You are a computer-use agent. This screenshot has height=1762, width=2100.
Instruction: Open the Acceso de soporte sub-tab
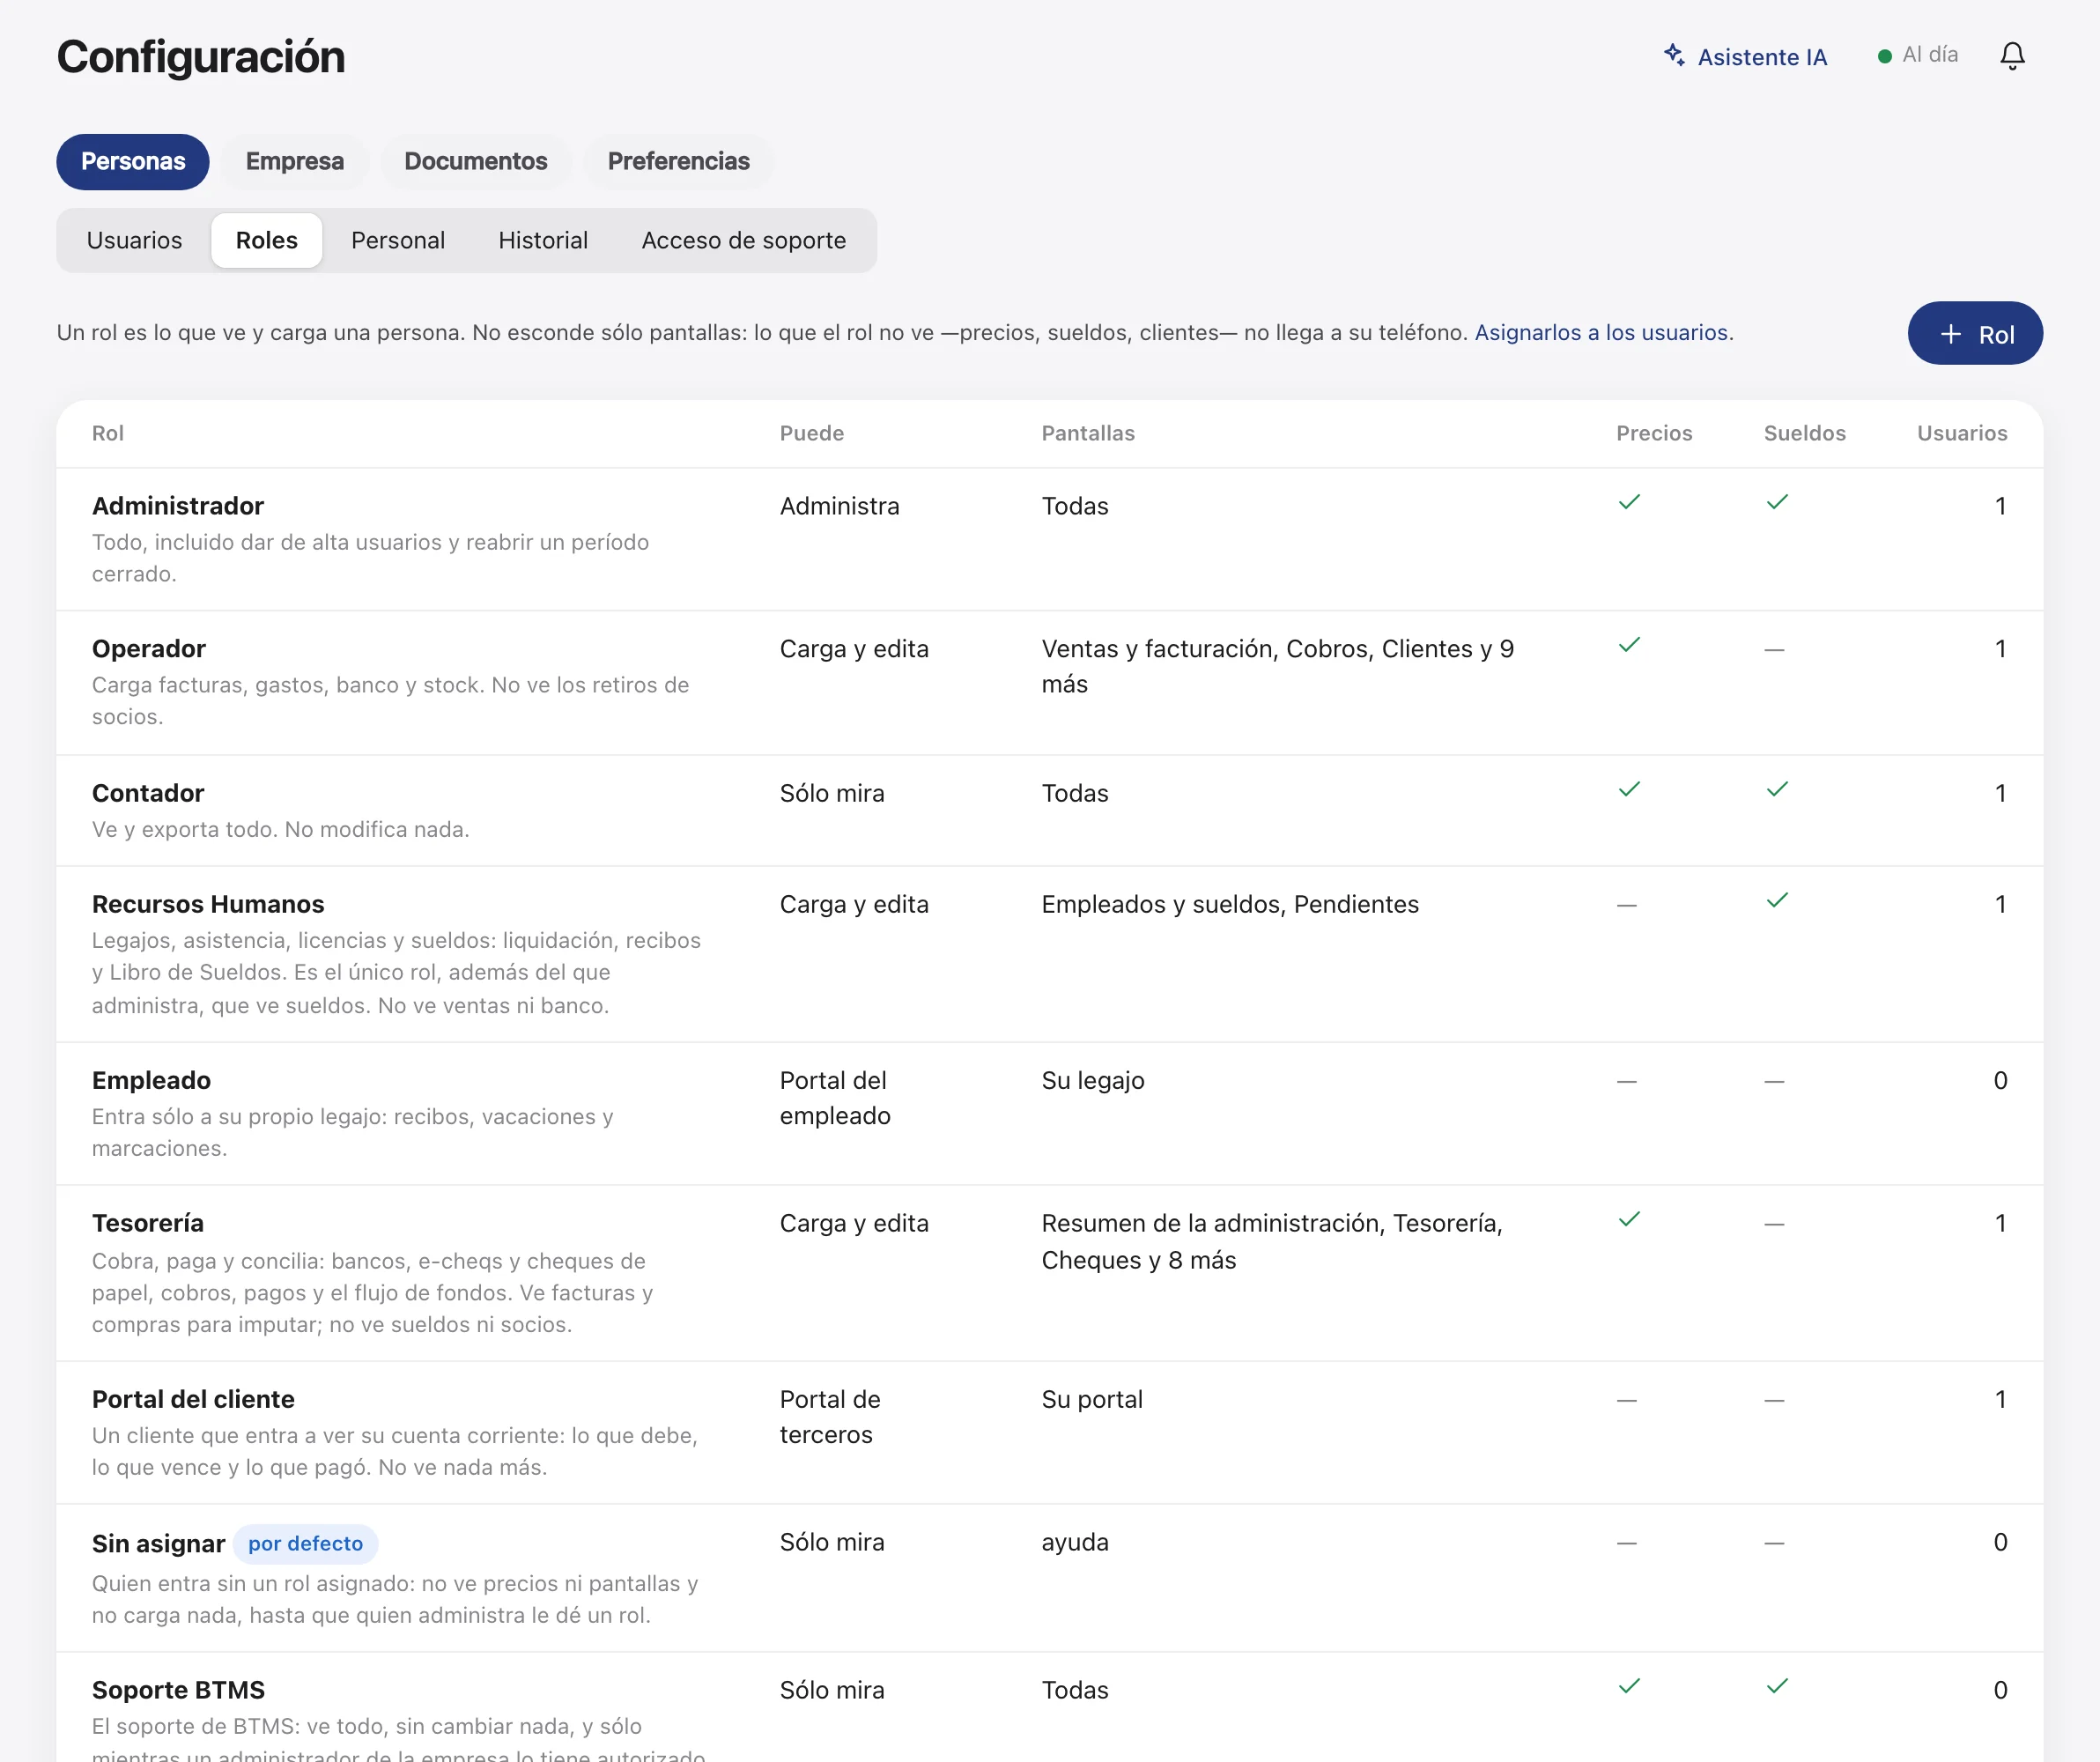(x=744, y=241)
